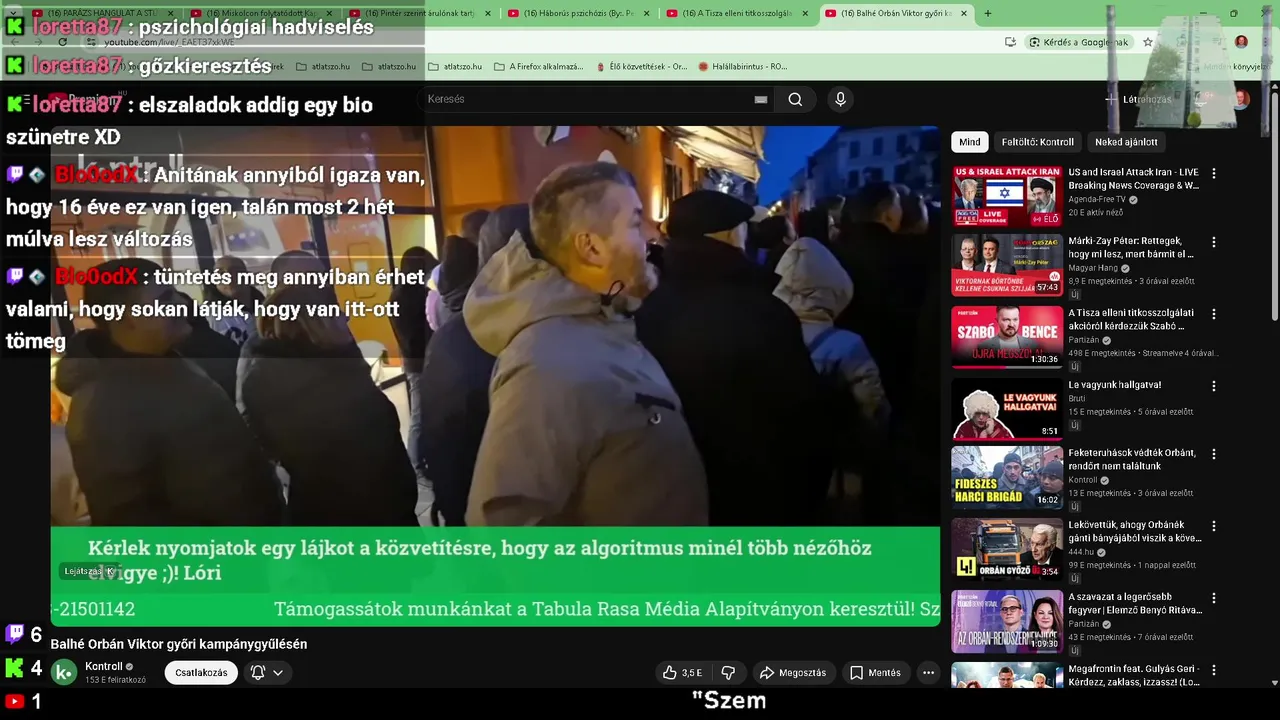
Task: Start voice search with the microphone icon
Action: tap(840, 99)
